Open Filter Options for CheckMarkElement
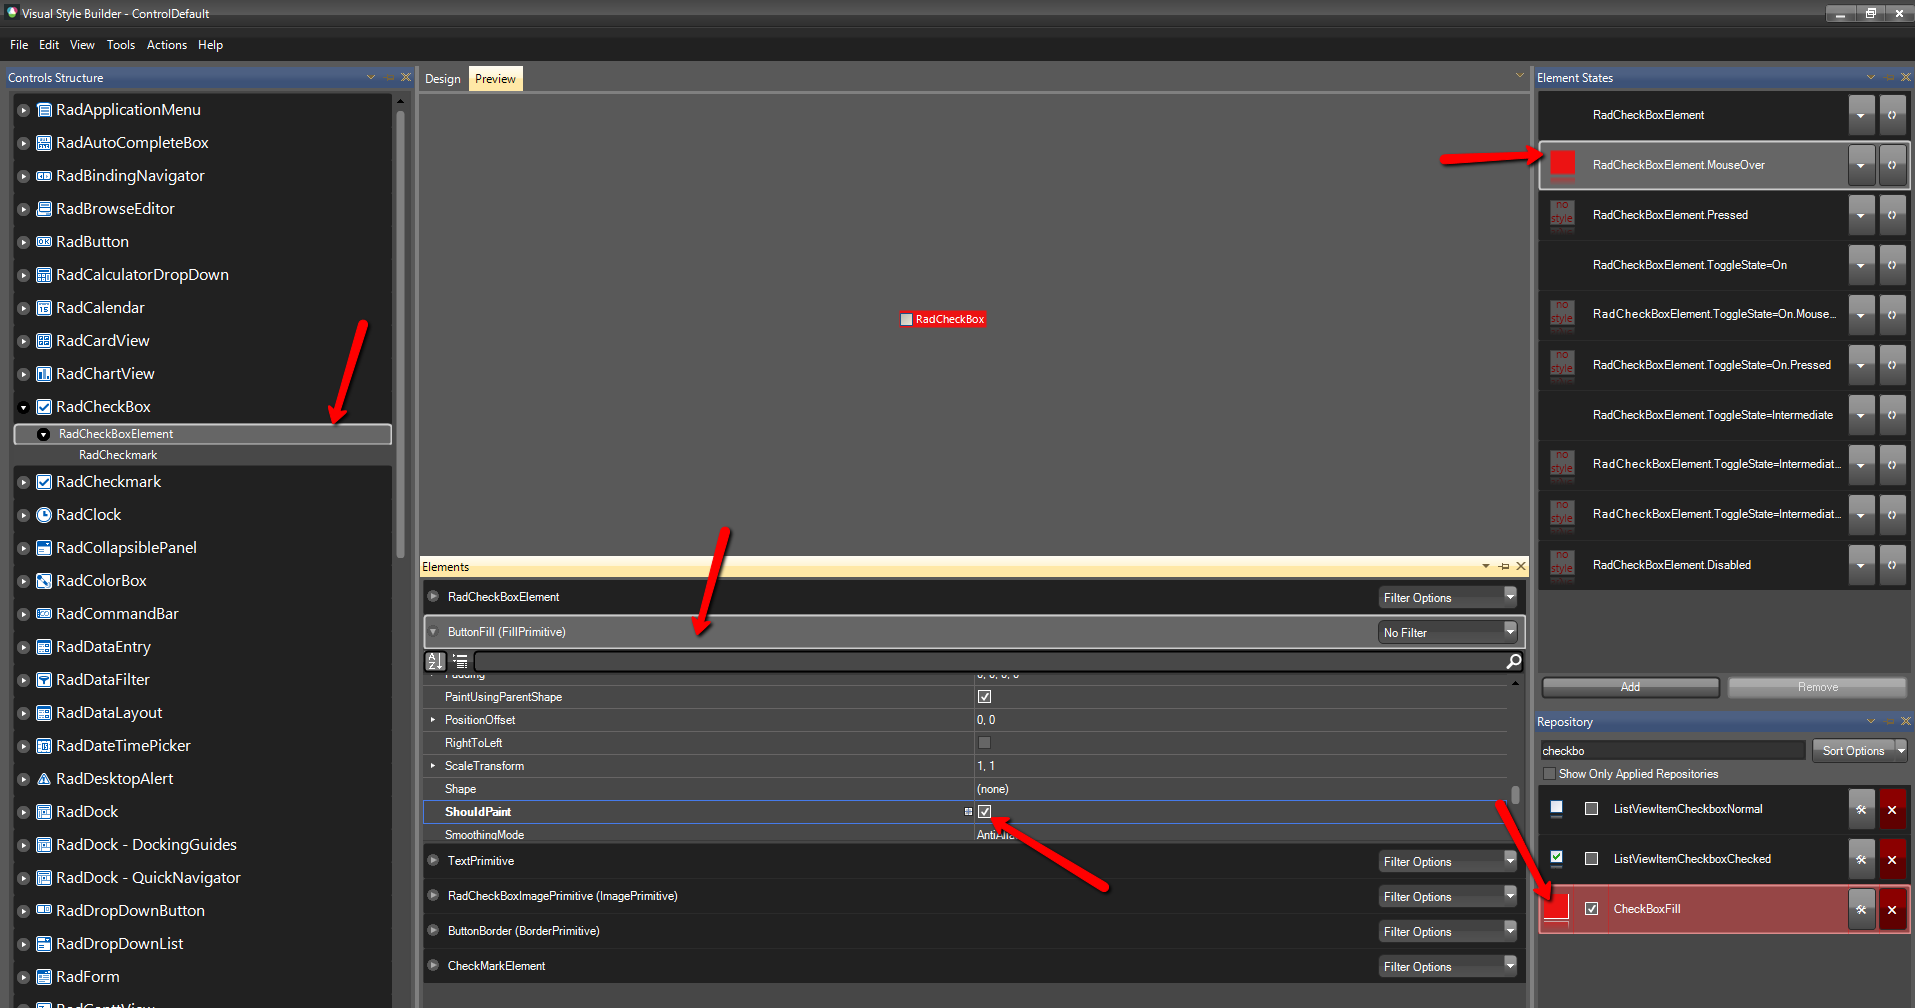 tap(1448, 966)
